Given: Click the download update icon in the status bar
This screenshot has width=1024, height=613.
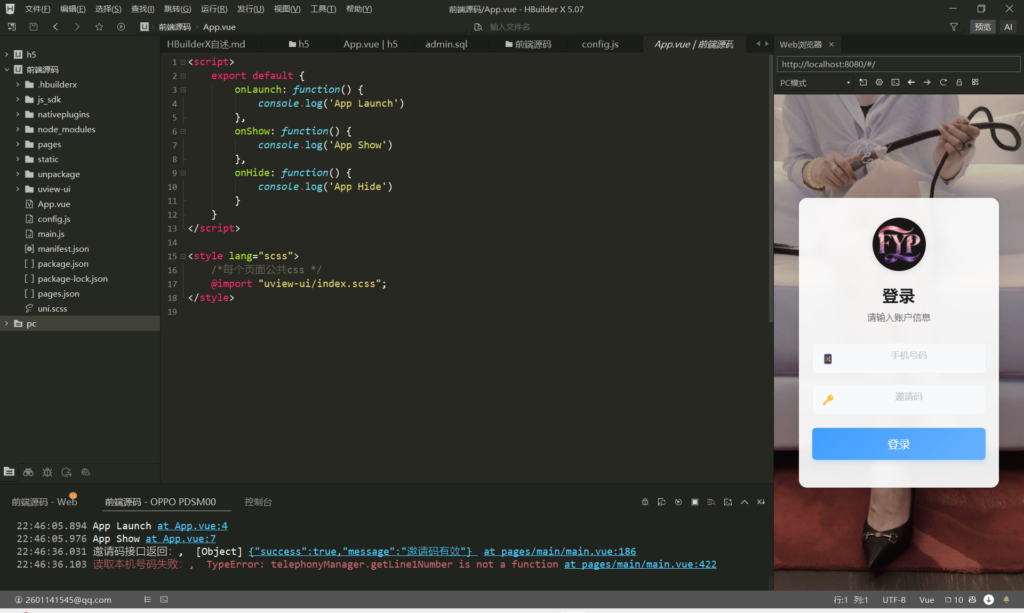Looking at the screenshot, I should pyautogui.click(x=989, y=599).
